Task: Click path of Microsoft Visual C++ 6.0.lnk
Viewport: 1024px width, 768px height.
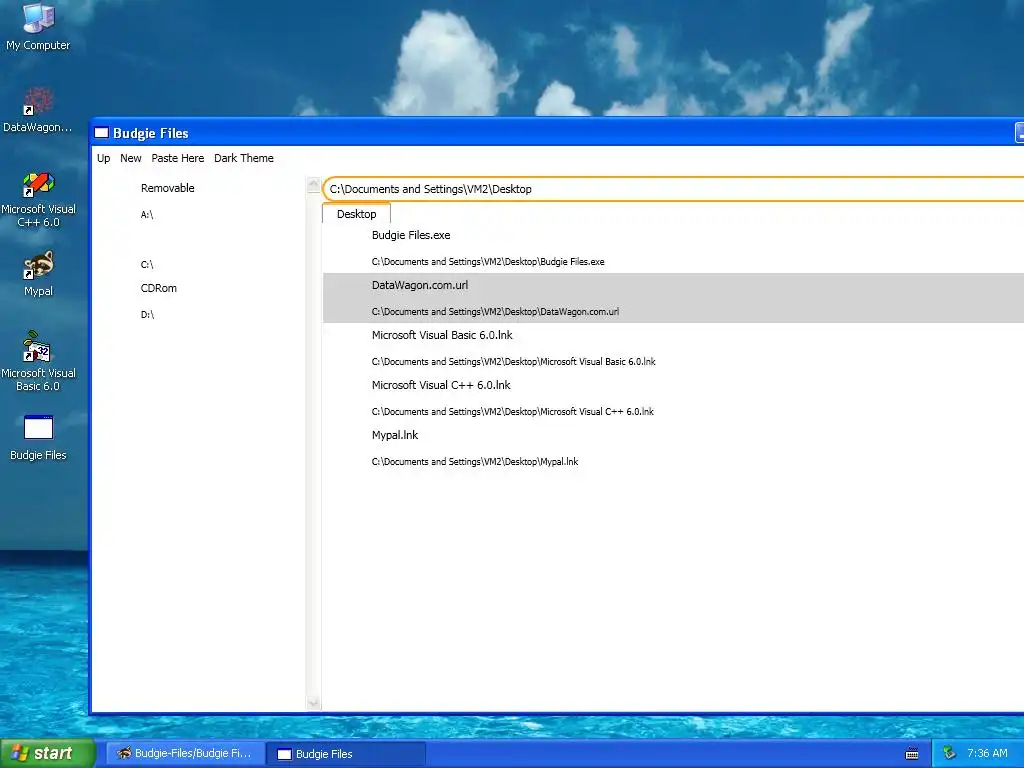Action: point(513,411)
